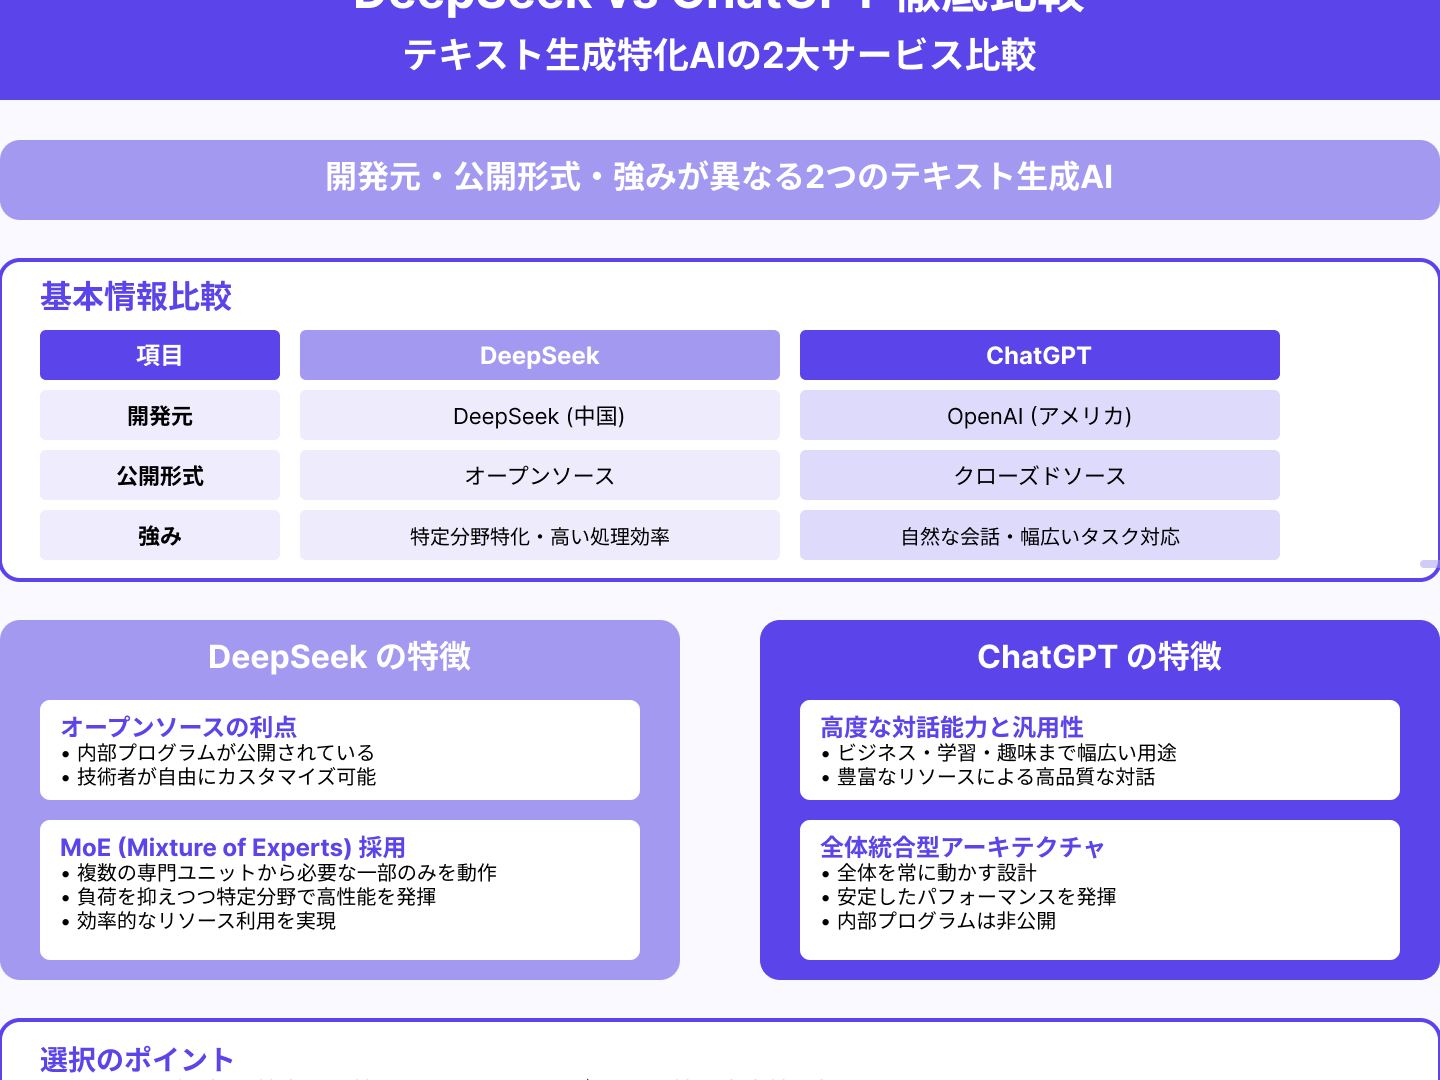Click the 'OpenAI (アメリカ)' table cell
The width and height of the screenshot is (1440, 1080).
click(1040, 415)
